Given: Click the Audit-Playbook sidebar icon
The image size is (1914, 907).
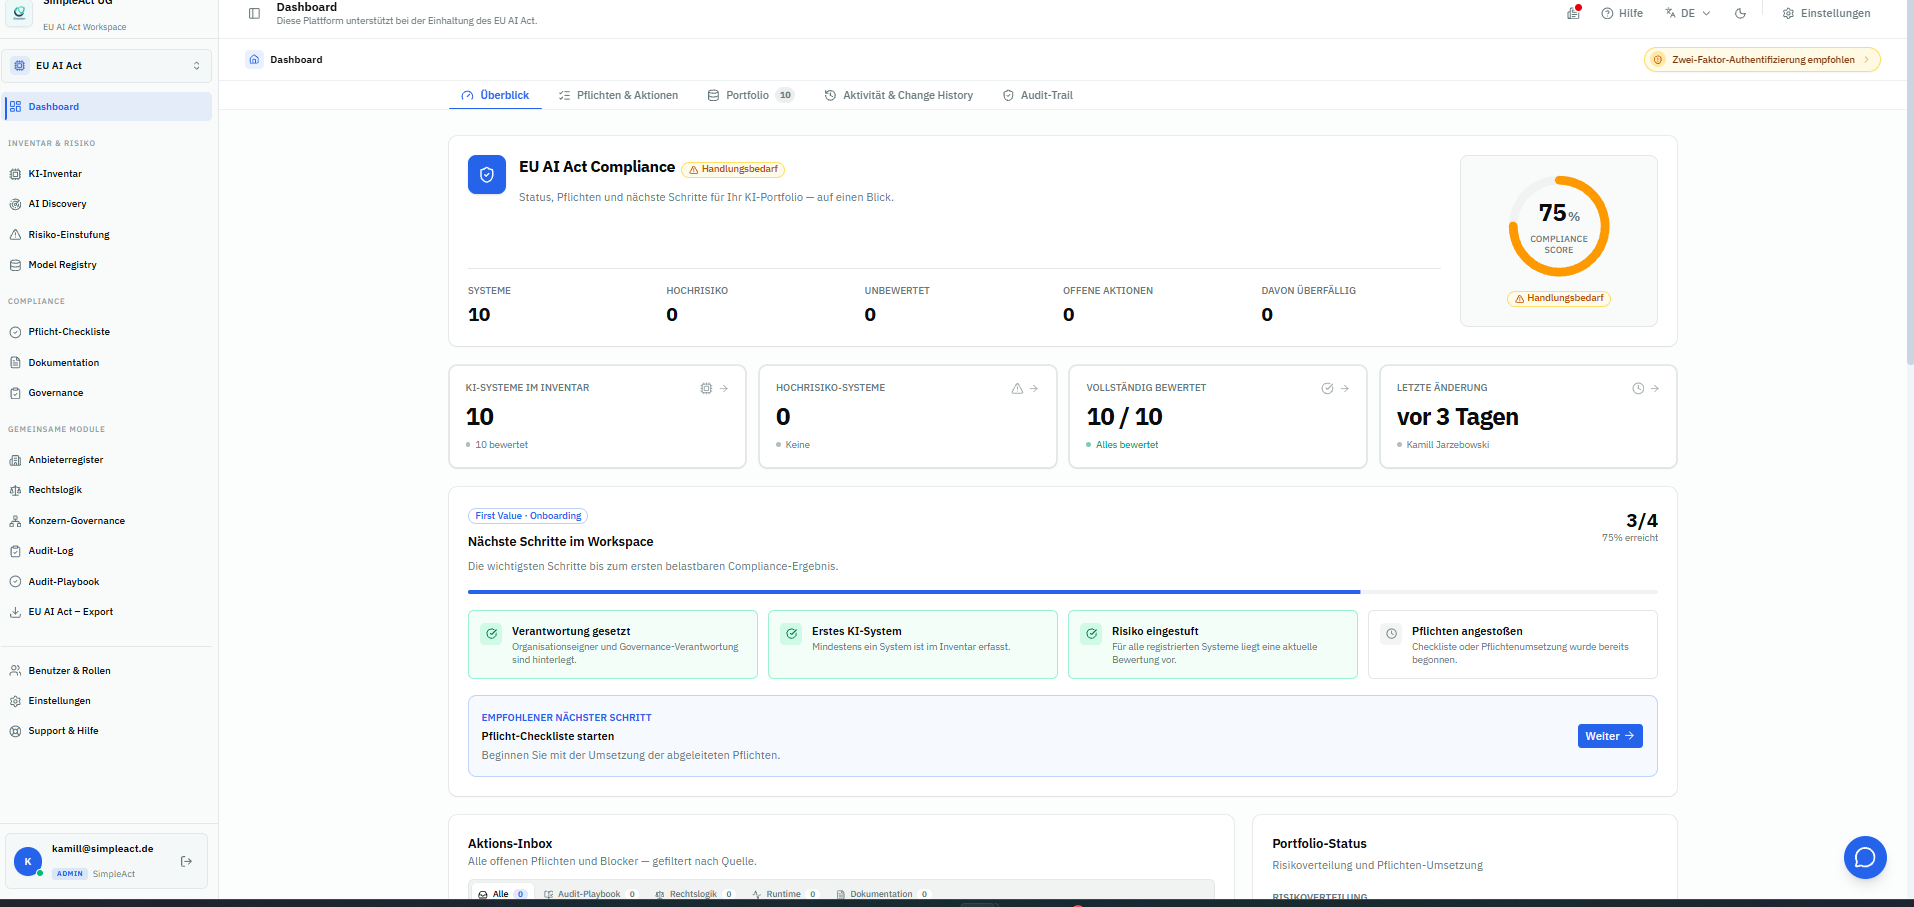Looking at the screenshot, I should (x=15, y=582).
